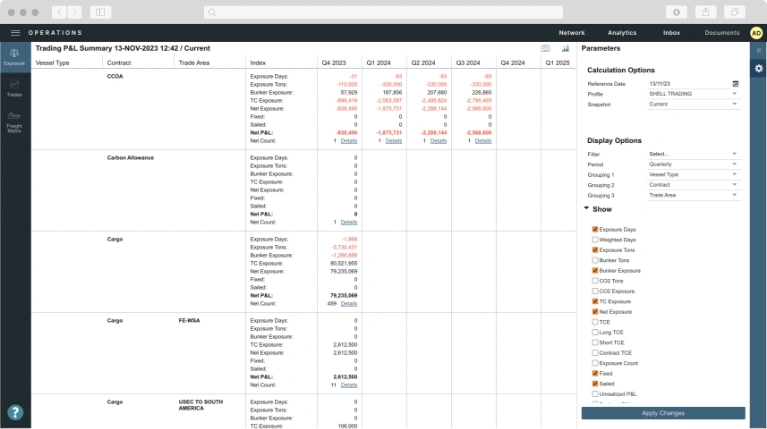Click Net P&L value 79,235,069 for Cargo

[x=344, y=295]
